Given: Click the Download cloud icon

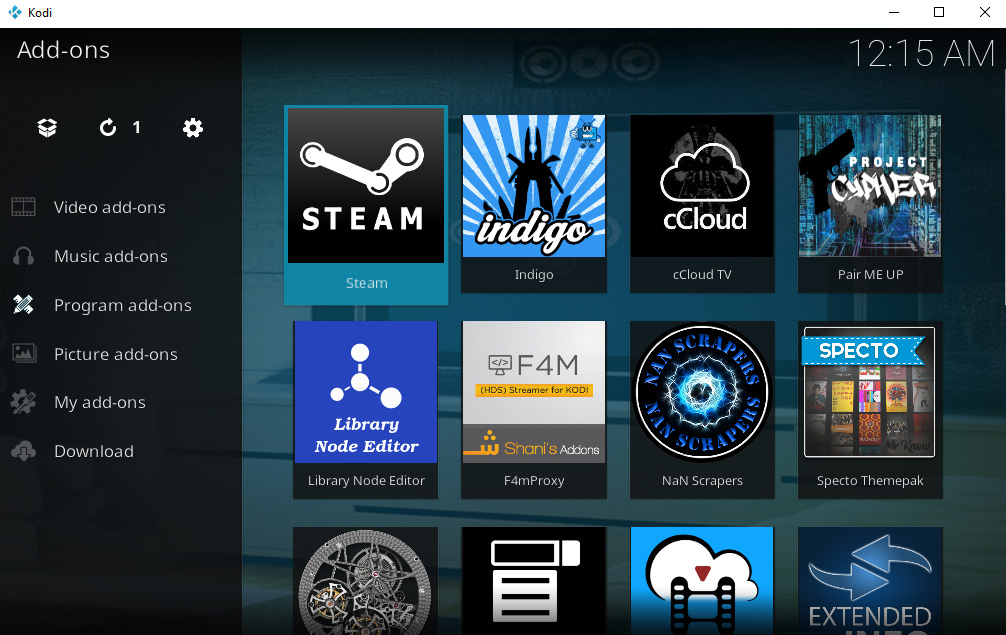Looking at the screenshot, I should click(24, 451).
